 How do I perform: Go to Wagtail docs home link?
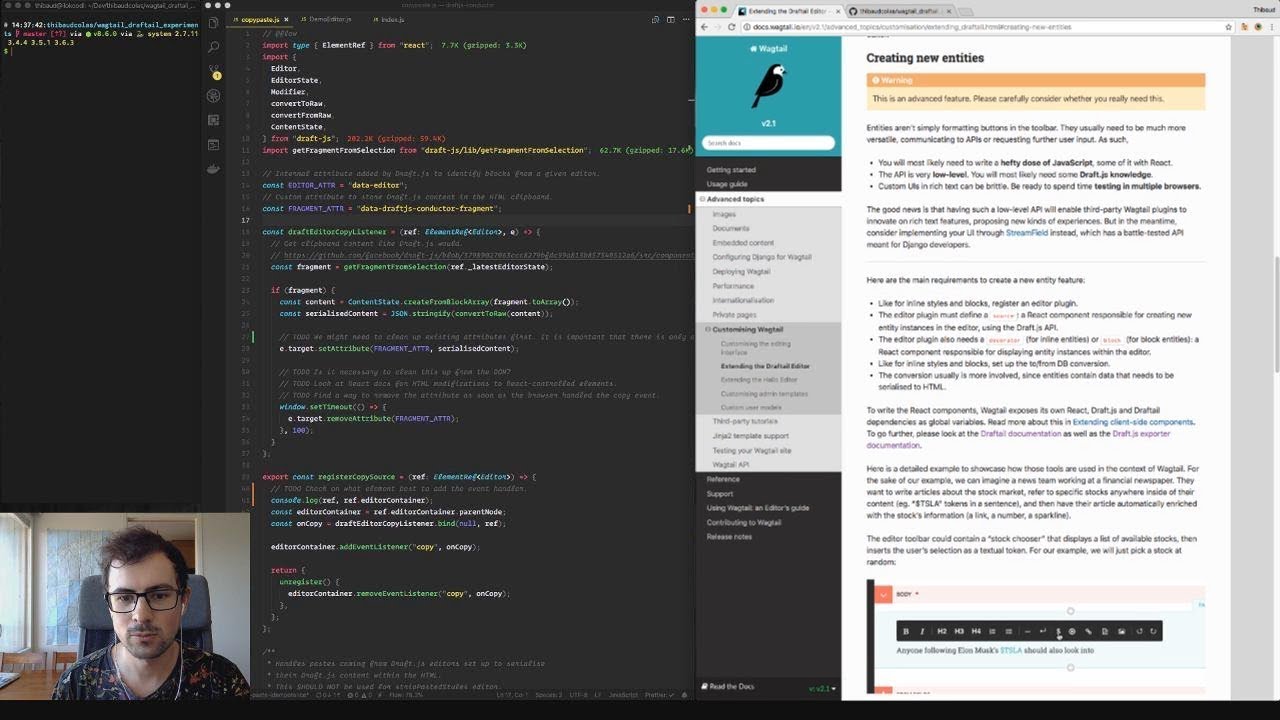(768, 48)
